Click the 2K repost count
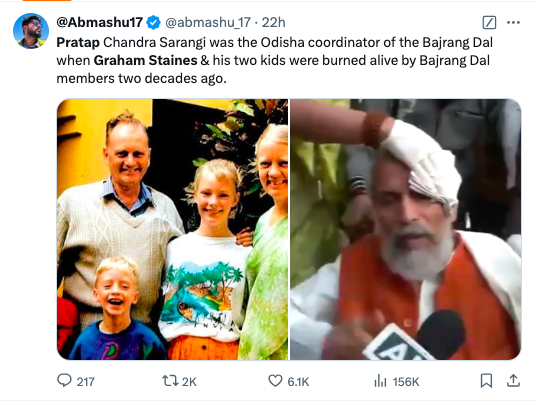 click(189, 382)
